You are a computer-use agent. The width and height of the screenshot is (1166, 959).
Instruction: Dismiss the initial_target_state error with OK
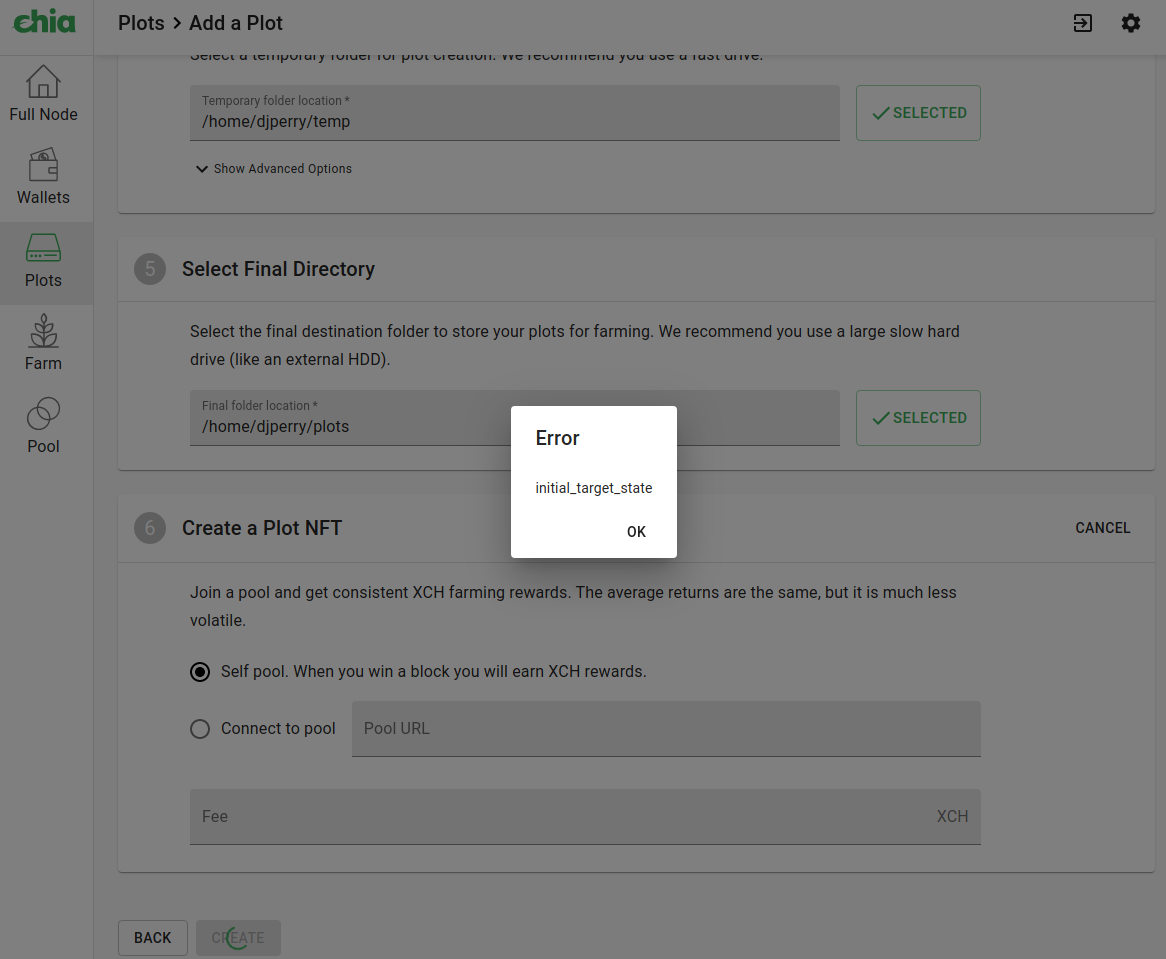point(636,531)
